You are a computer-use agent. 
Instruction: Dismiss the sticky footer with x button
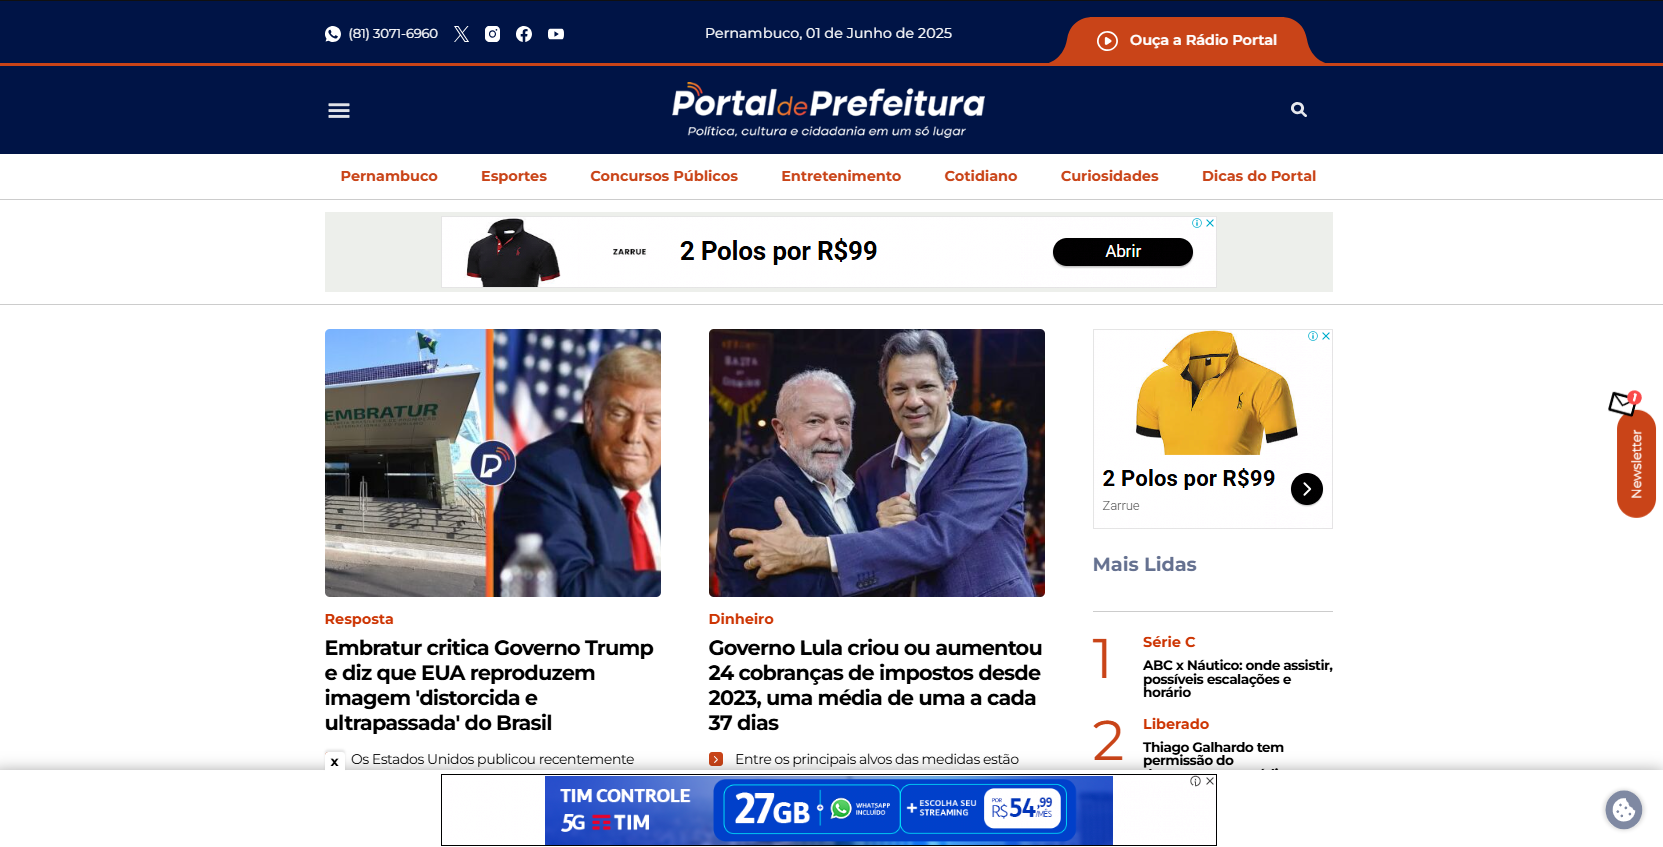334,762
